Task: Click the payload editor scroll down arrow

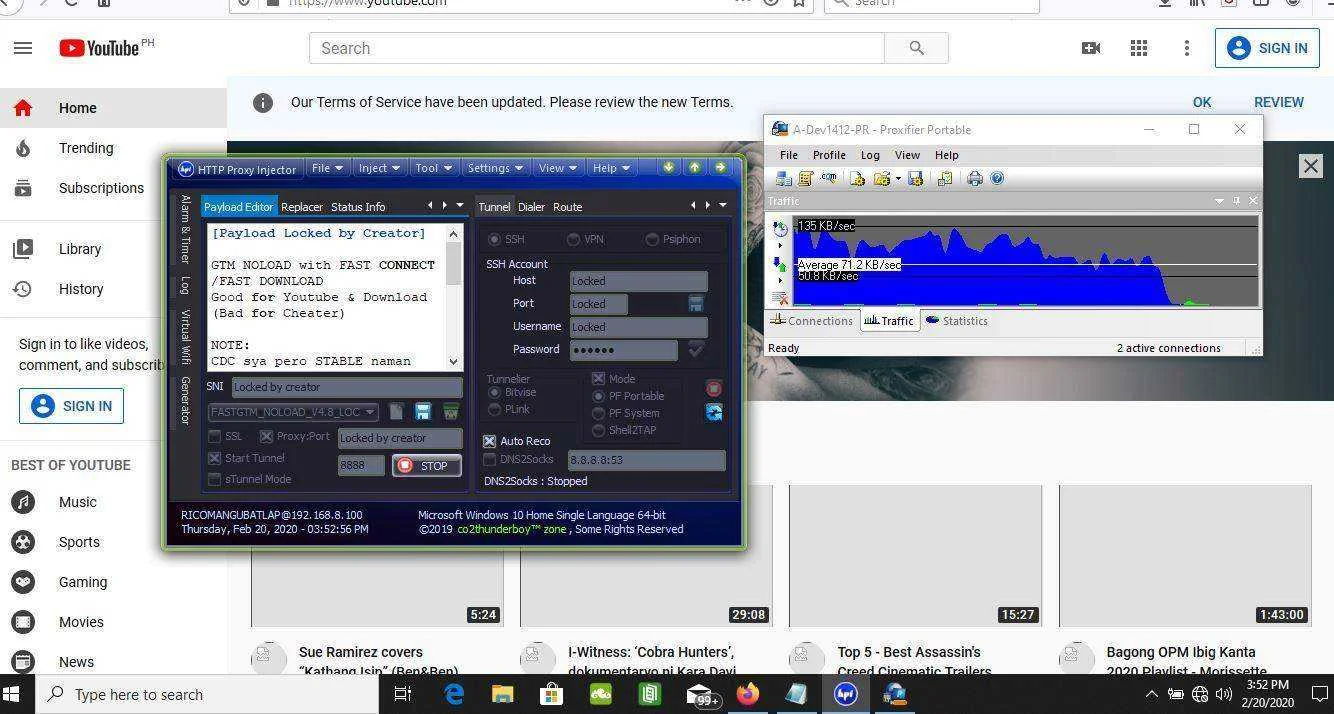Action: 453,361
